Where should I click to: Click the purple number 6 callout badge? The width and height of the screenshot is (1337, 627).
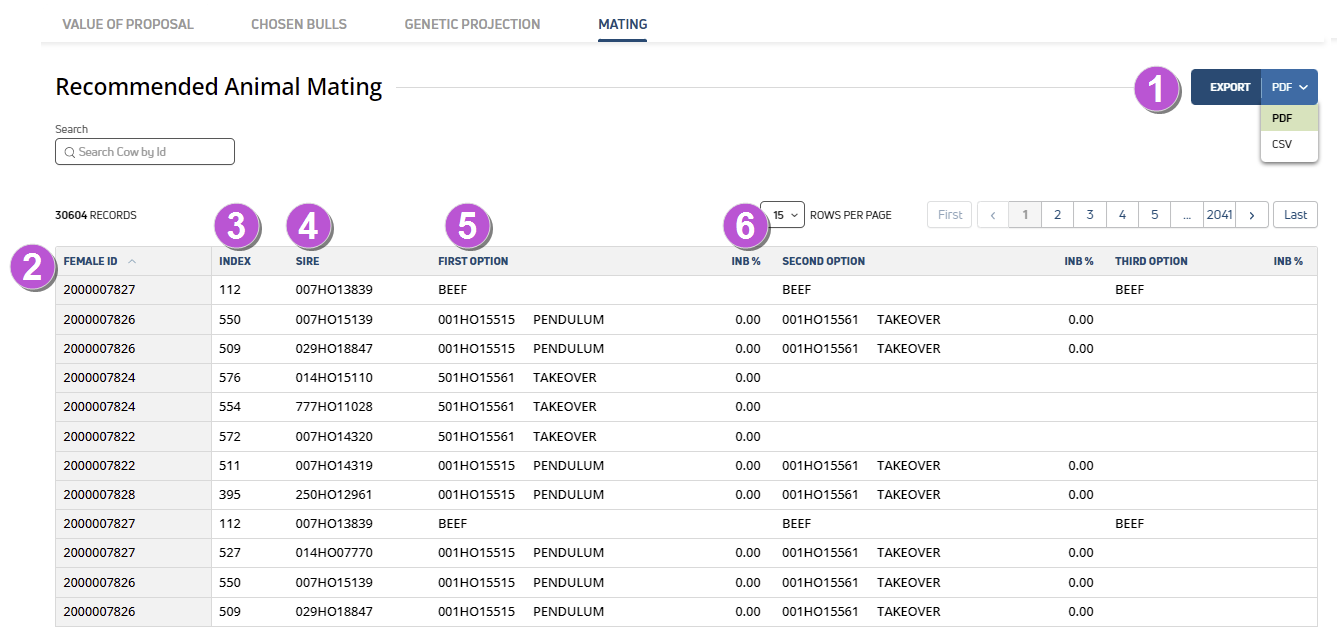(x=745, y=227)
